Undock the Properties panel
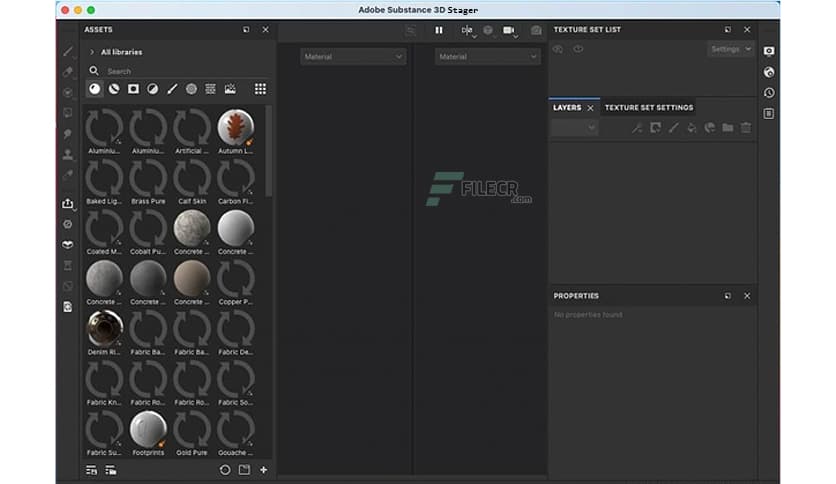This screenshot has height=484, width=836. click(x=728, y=295)
